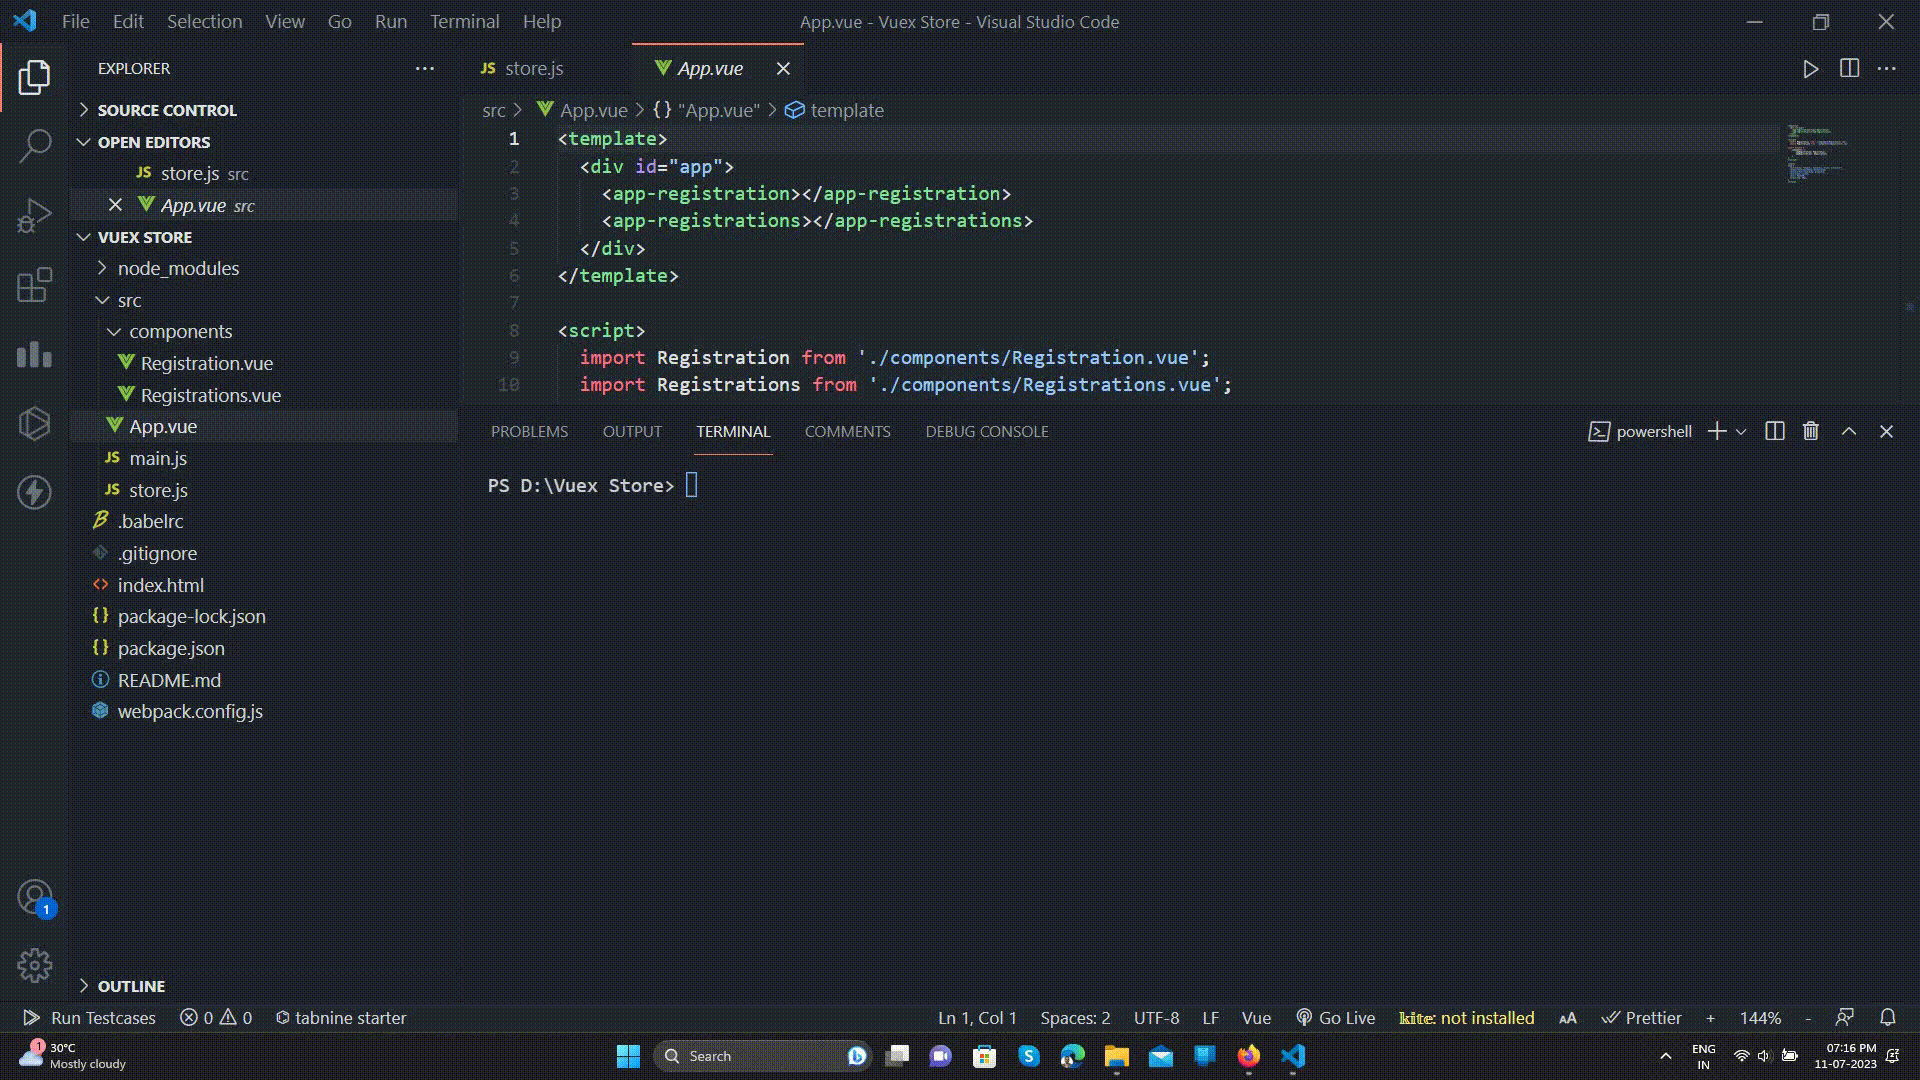Open Registration.vue from the explorer

click(206, 363)
